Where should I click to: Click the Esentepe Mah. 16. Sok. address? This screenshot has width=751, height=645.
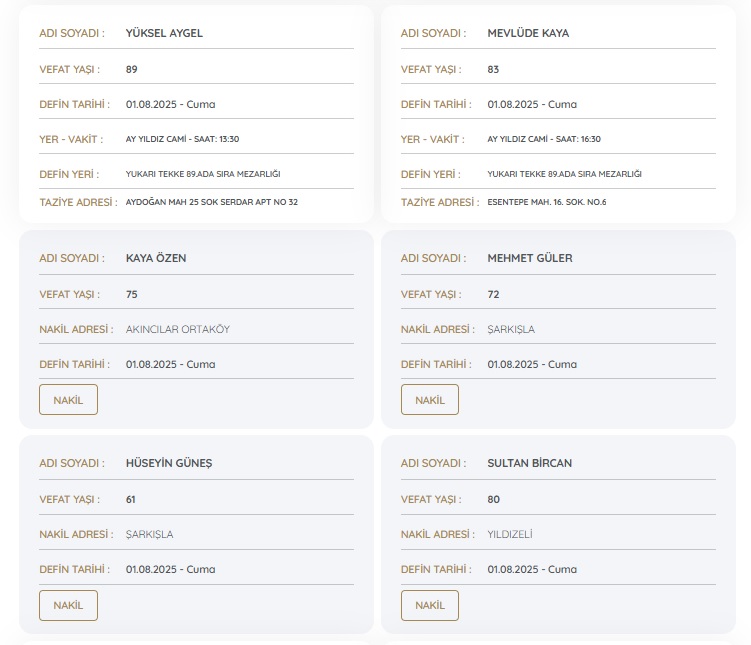point(547,202)
